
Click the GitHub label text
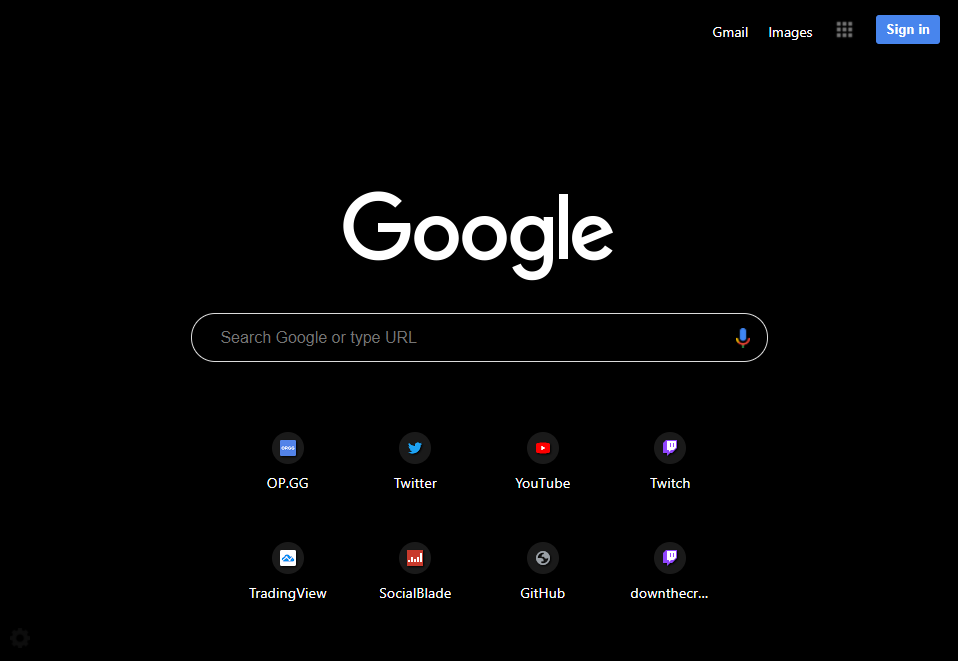coord(543,593)
